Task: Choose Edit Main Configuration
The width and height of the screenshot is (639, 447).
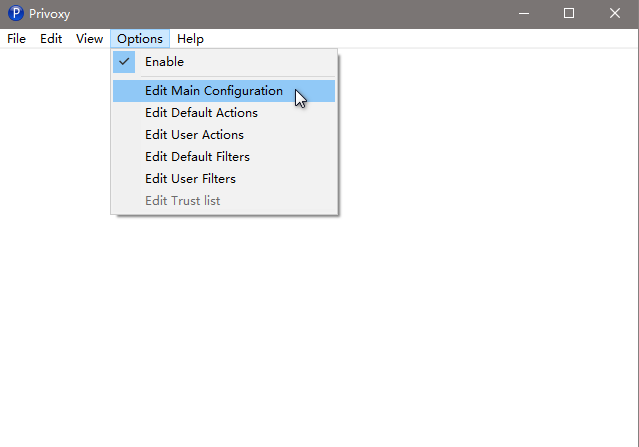Action: [224, 91]
